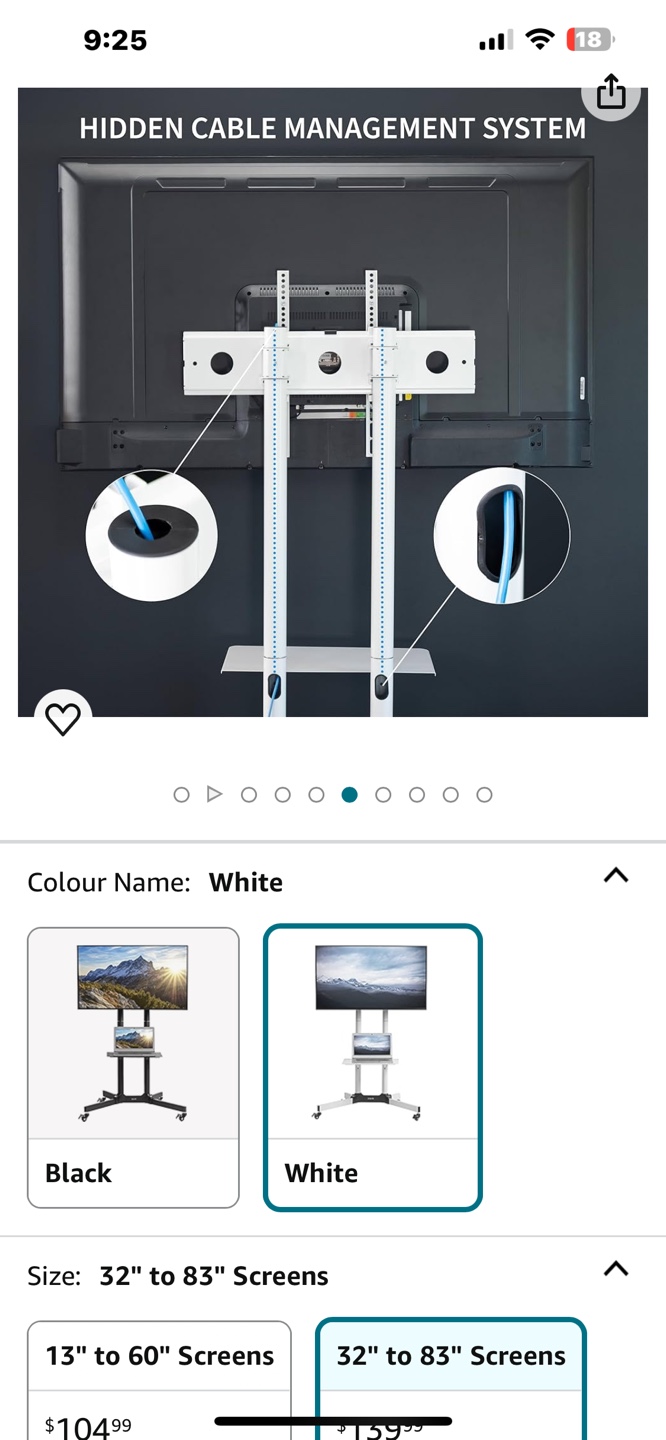This screenshot has width=666, height=1440.
Task: Jump to product video via play indicator
Action: 214,794
